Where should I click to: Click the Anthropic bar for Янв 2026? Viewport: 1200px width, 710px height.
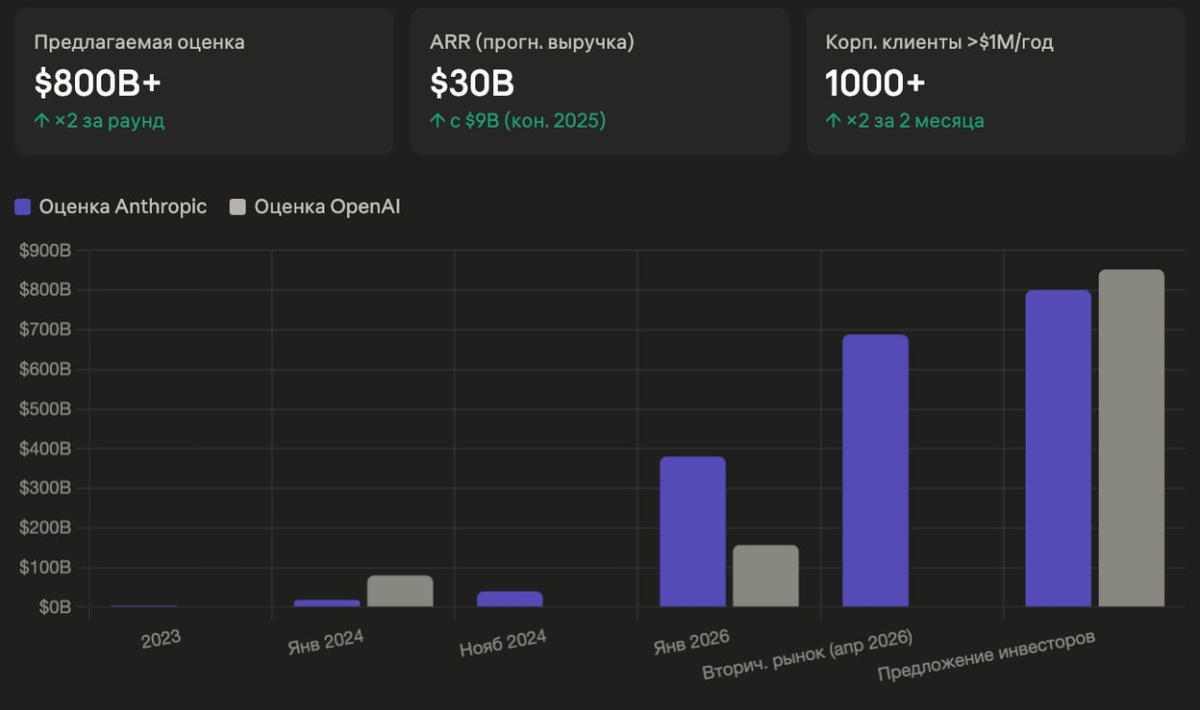(693, 531)
